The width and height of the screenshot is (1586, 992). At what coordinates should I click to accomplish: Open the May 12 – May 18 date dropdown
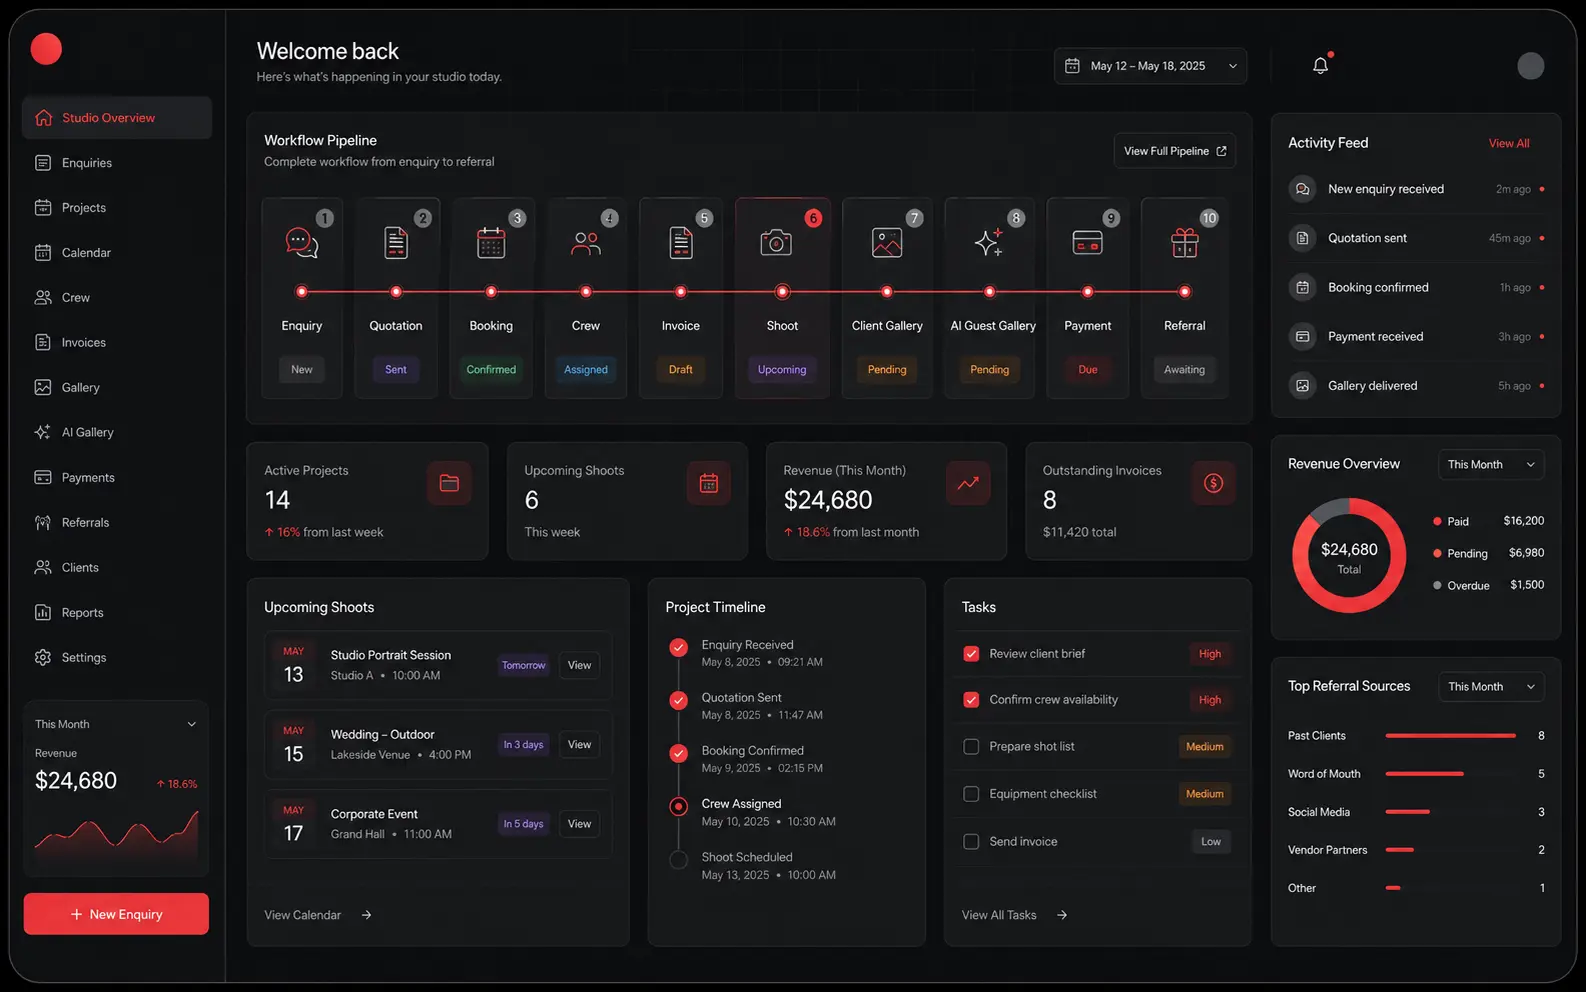click(x=1150, y=66)
